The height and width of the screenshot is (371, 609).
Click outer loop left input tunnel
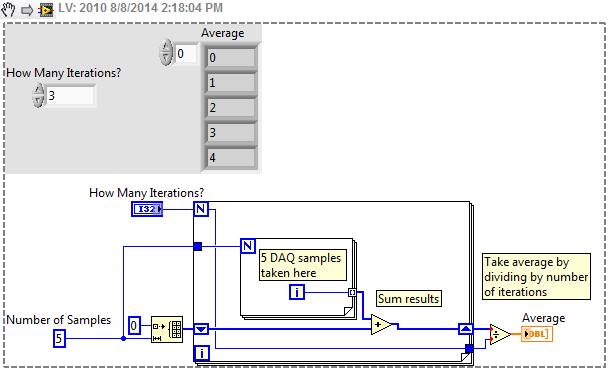198,246
